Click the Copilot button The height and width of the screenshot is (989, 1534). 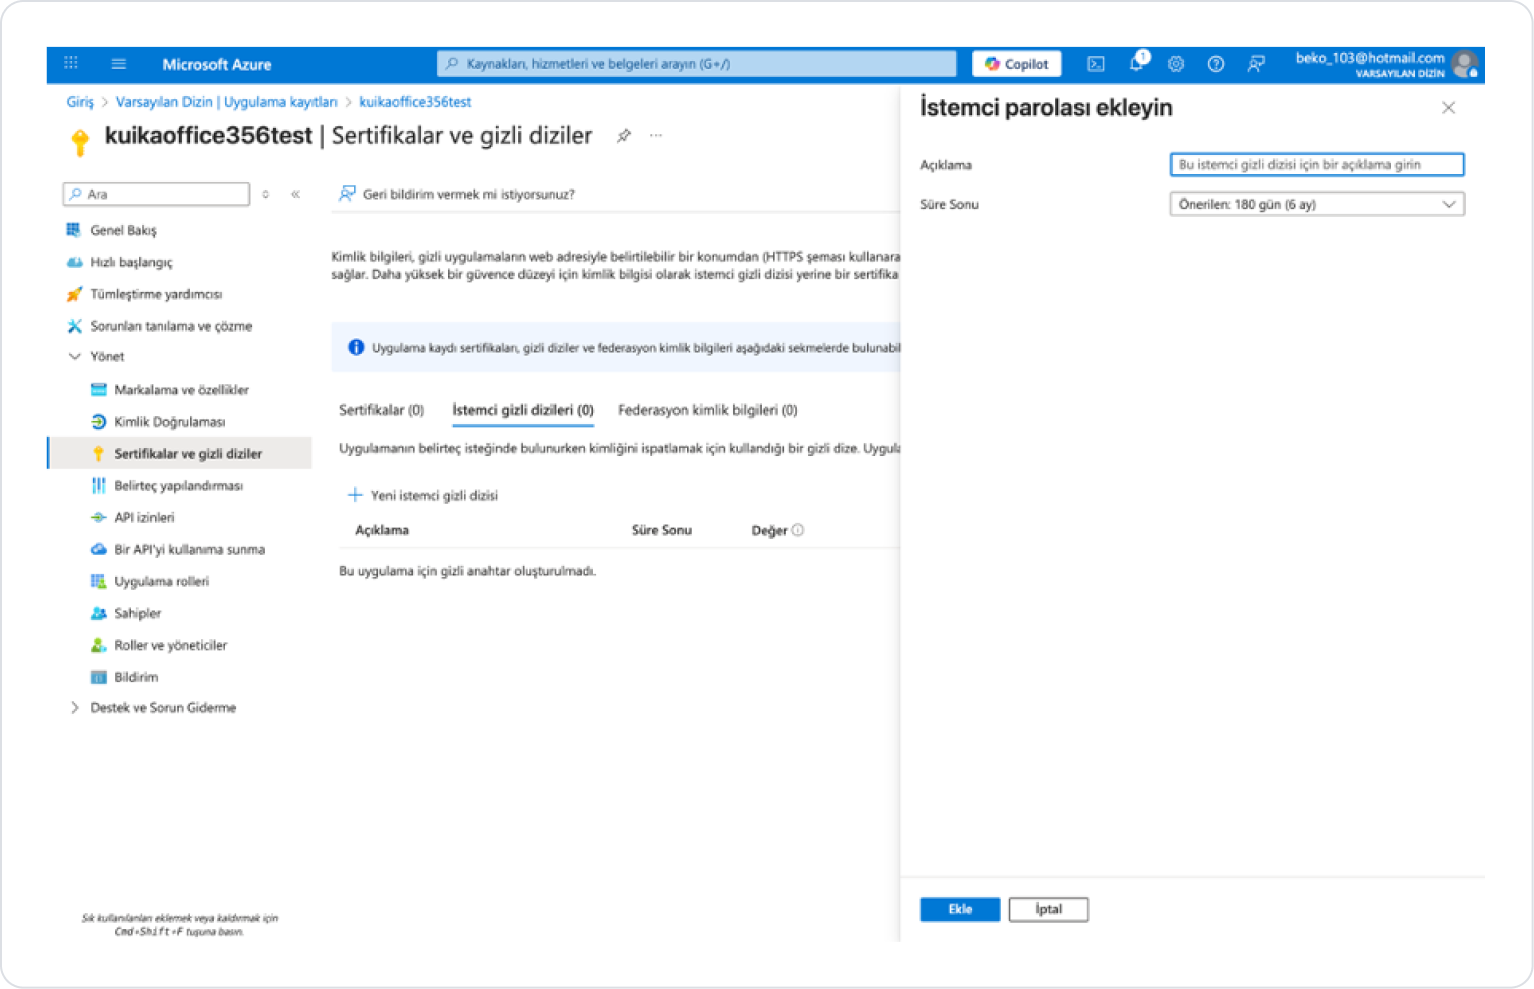1017,64
